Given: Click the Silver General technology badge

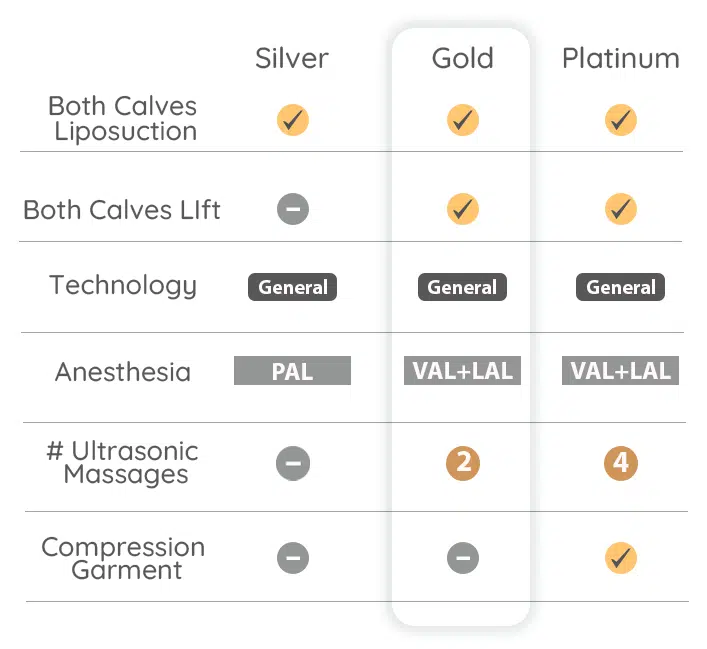Looking at the screenshot, I should click(293, 287).
